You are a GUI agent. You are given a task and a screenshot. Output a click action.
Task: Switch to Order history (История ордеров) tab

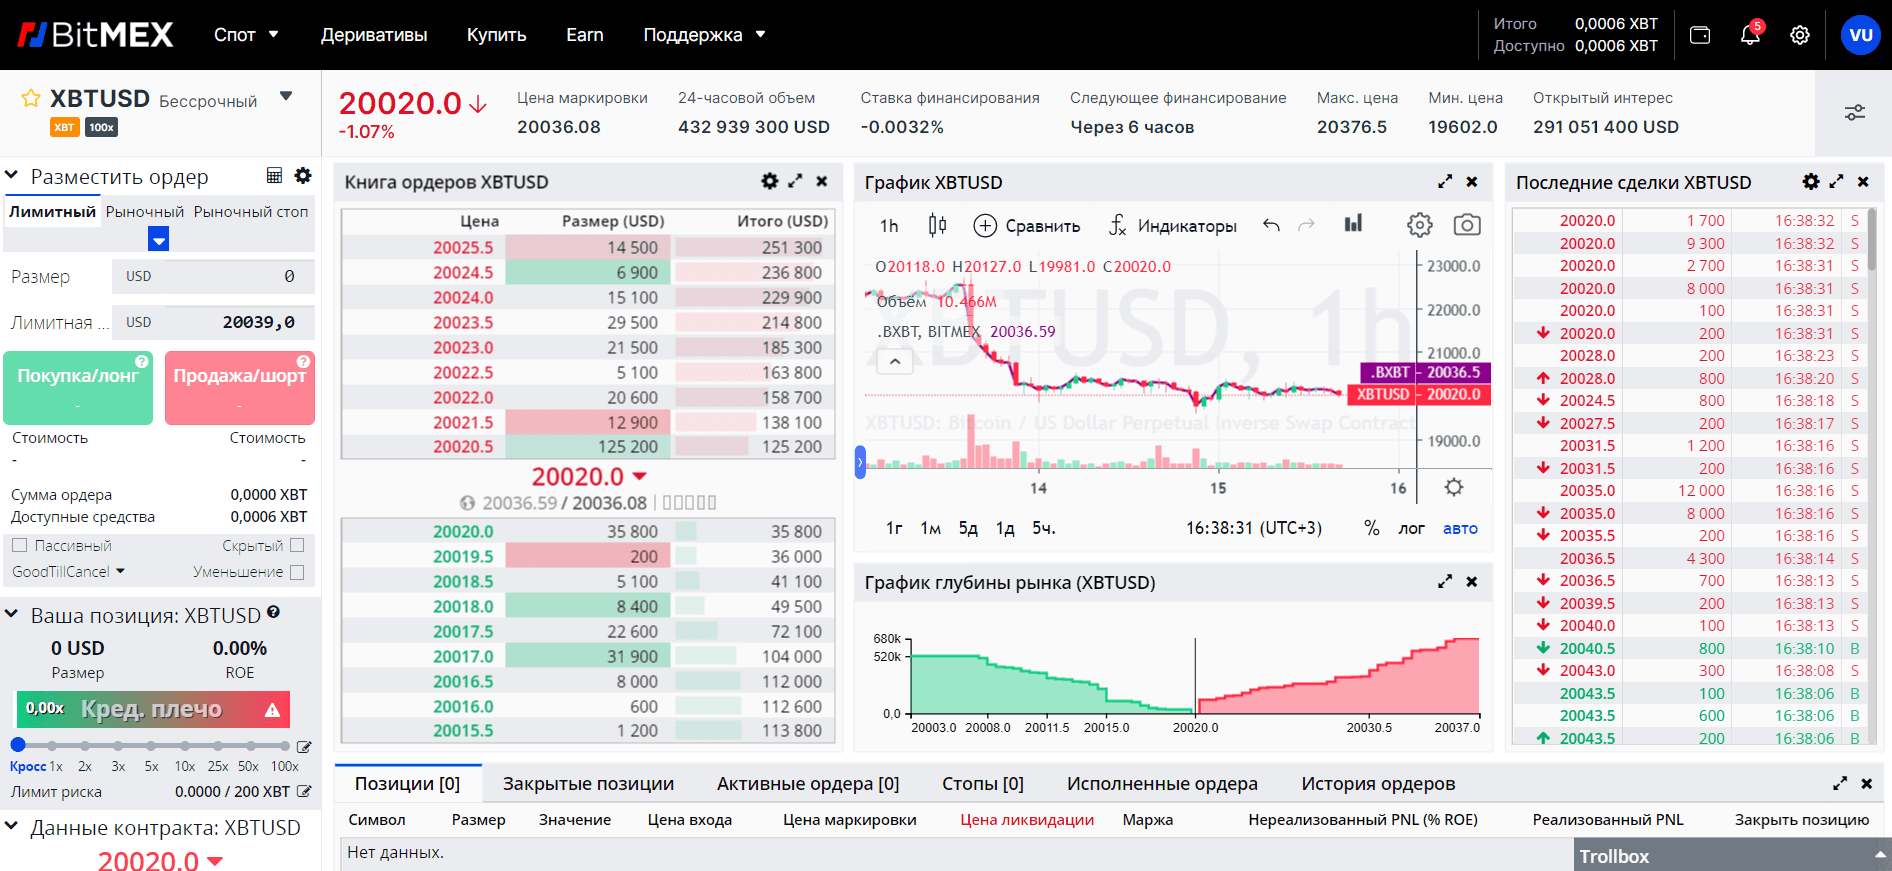pyautogui.click(x=1378, y=783)
